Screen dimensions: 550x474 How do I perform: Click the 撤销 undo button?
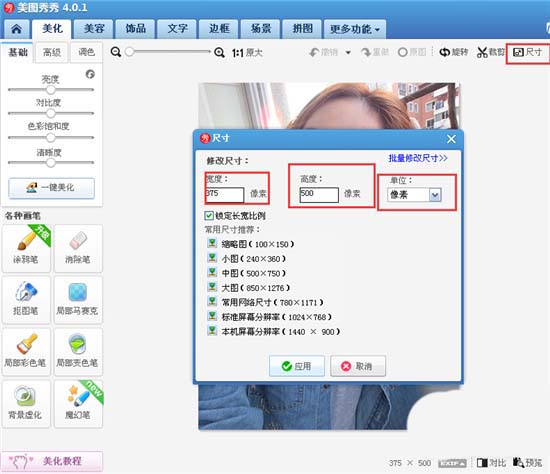pyautogui.click(x=323, y=53)
